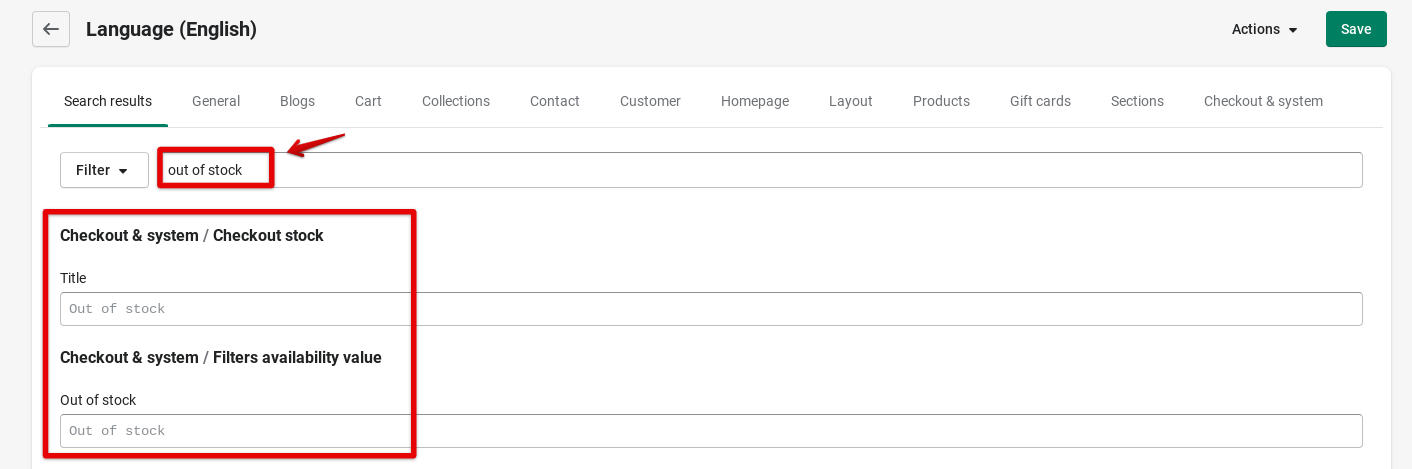The height and width of the screenshot is (469, 1412).
Task: Open the Checkout & system tab
Action: tap(1263, 101)
